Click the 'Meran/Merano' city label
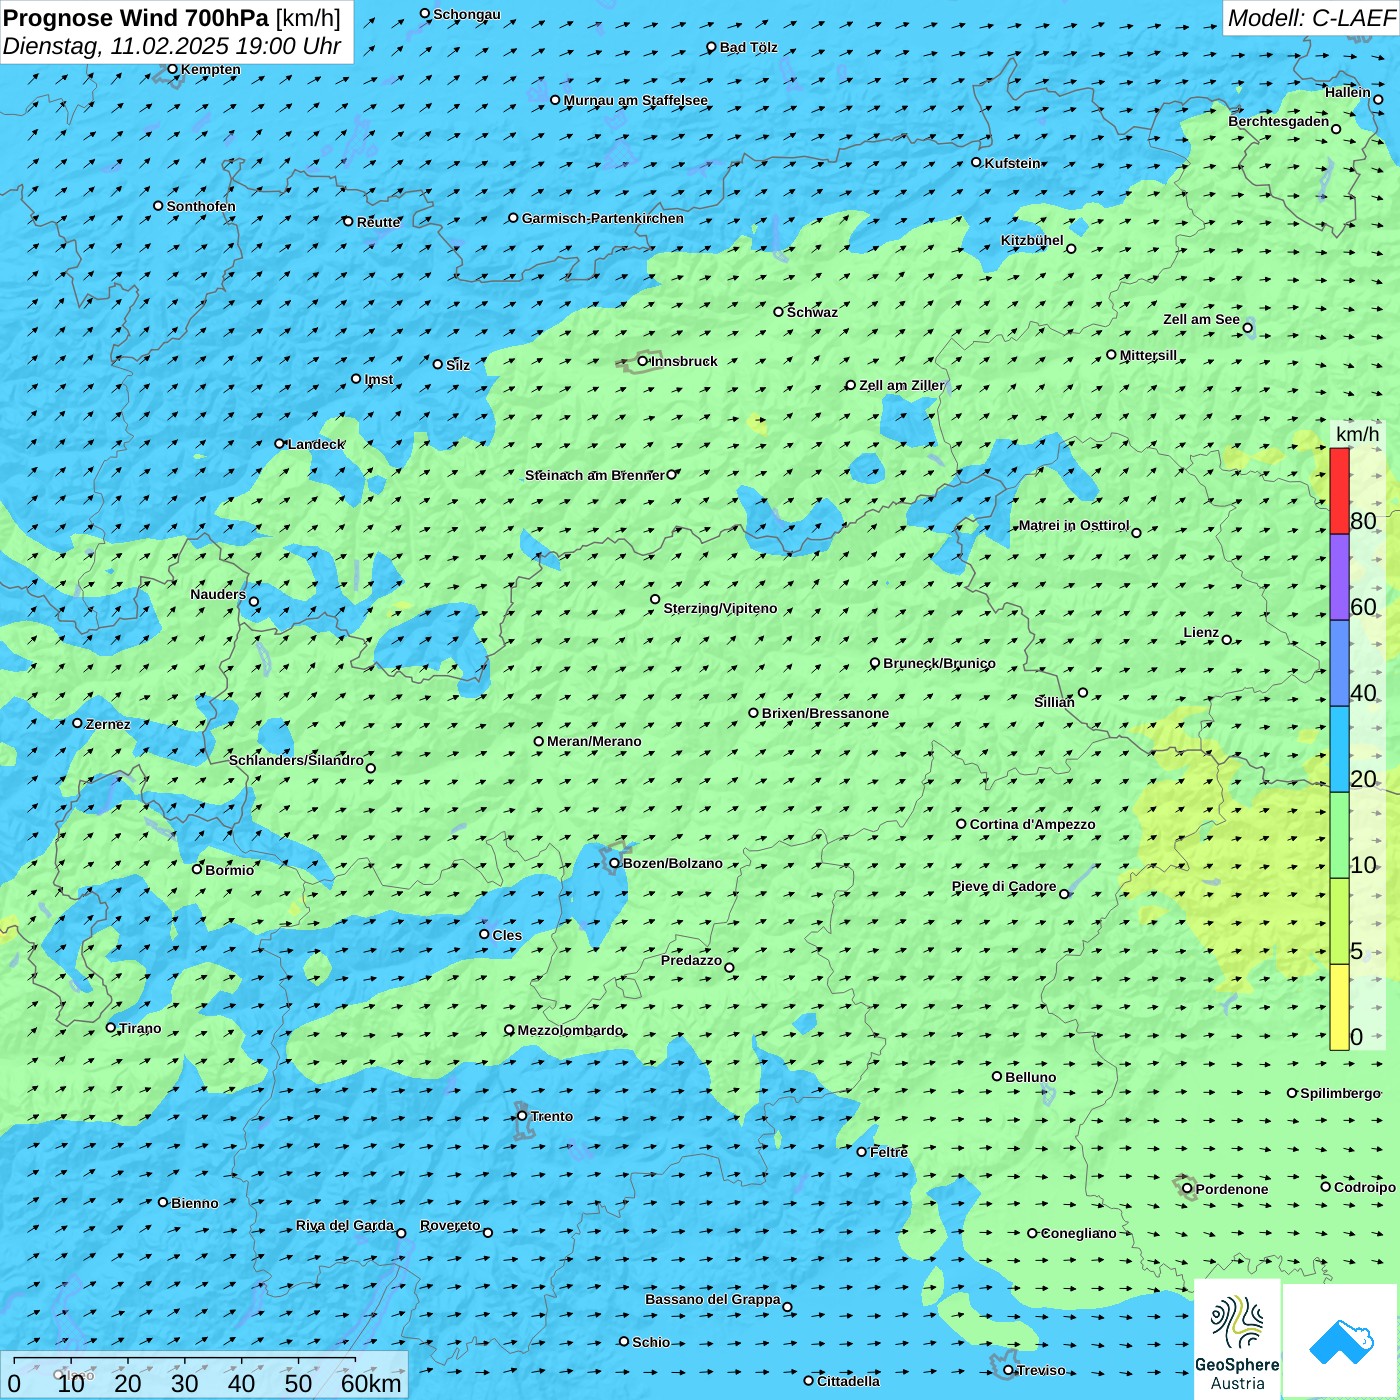The height and width of the screenshot is (1400, 1400). click(594, 741)
